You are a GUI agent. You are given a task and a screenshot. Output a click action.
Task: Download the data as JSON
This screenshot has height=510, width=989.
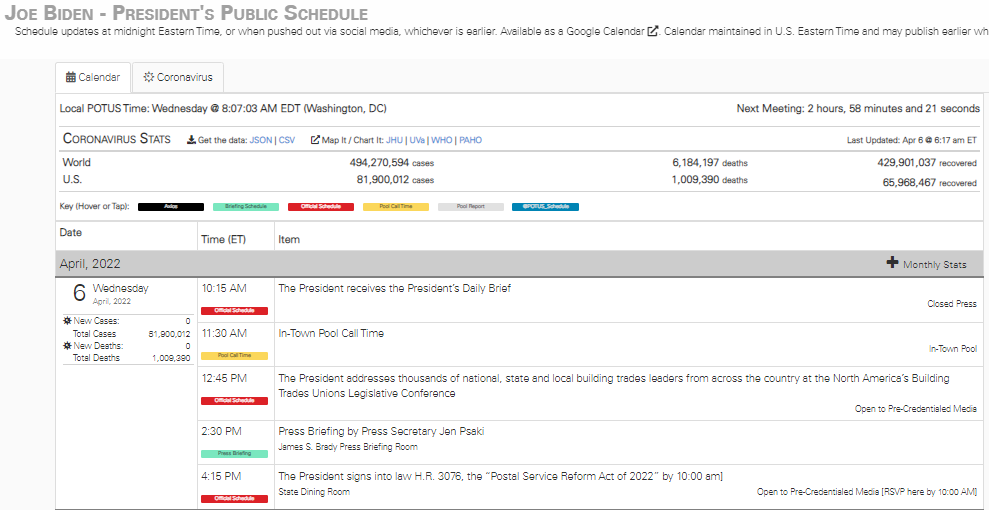click(261, 140)
